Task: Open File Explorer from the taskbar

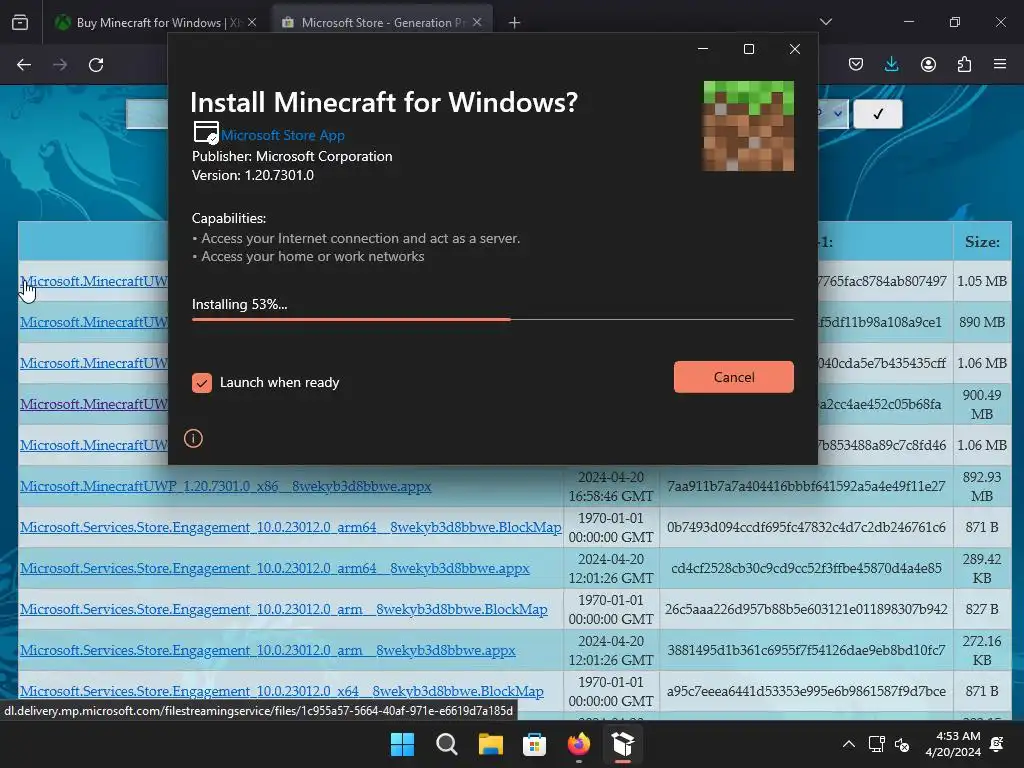Action: pos(490,744)
